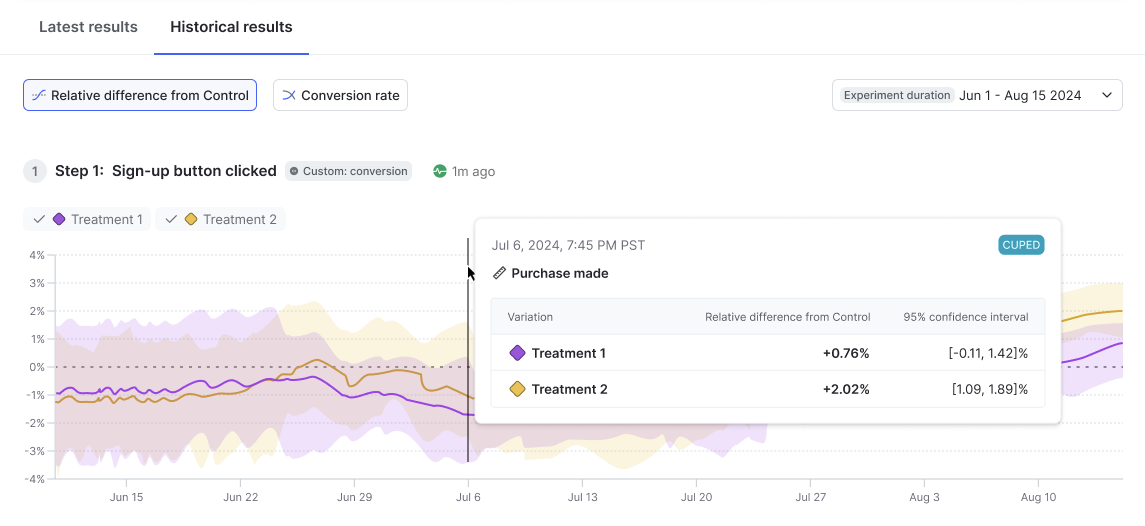Click the CUPED badge in tooltip
The width and height of the screenshot is (1145, 526).
pyautogui.click(x=1022, y=245)
